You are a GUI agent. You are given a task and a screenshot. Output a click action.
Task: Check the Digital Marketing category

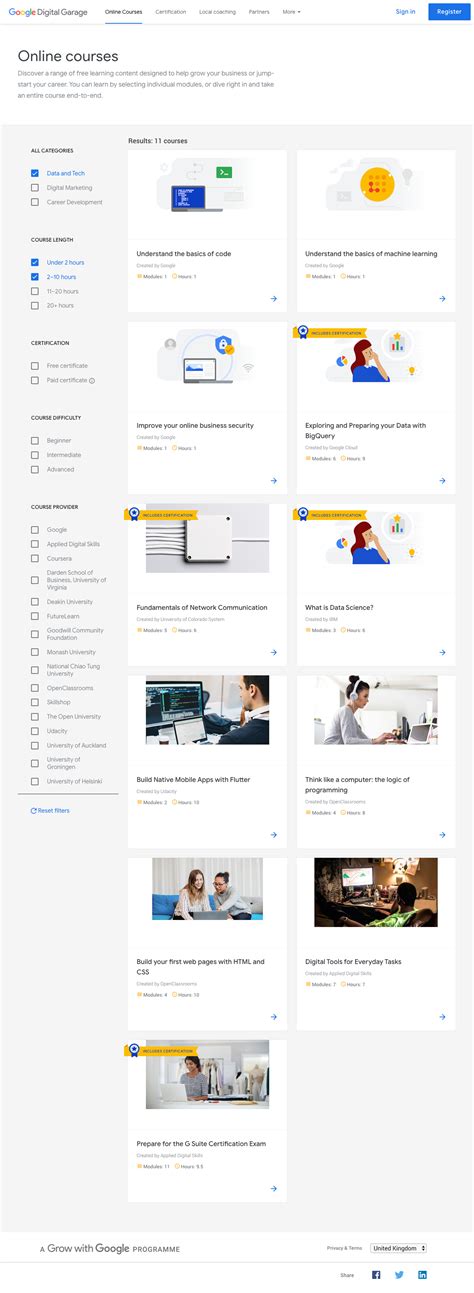click(35, 187)
